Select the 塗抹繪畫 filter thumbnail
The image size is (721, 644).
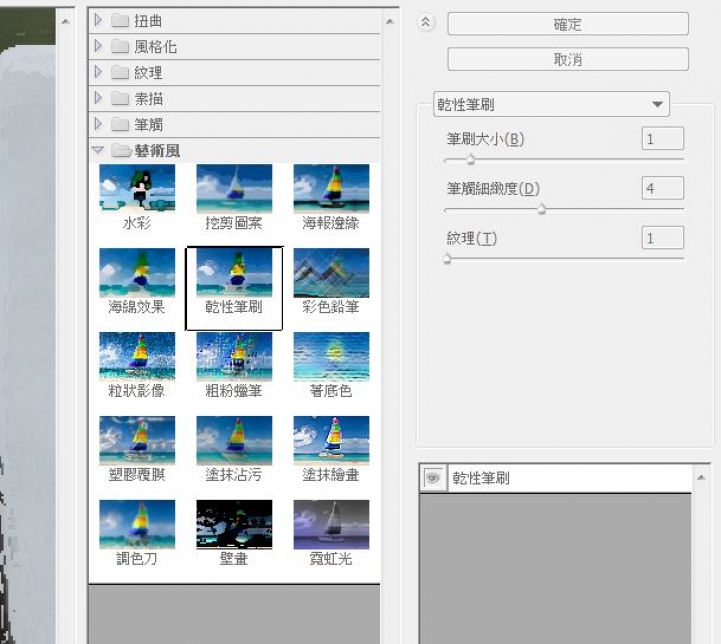(331, 441)
